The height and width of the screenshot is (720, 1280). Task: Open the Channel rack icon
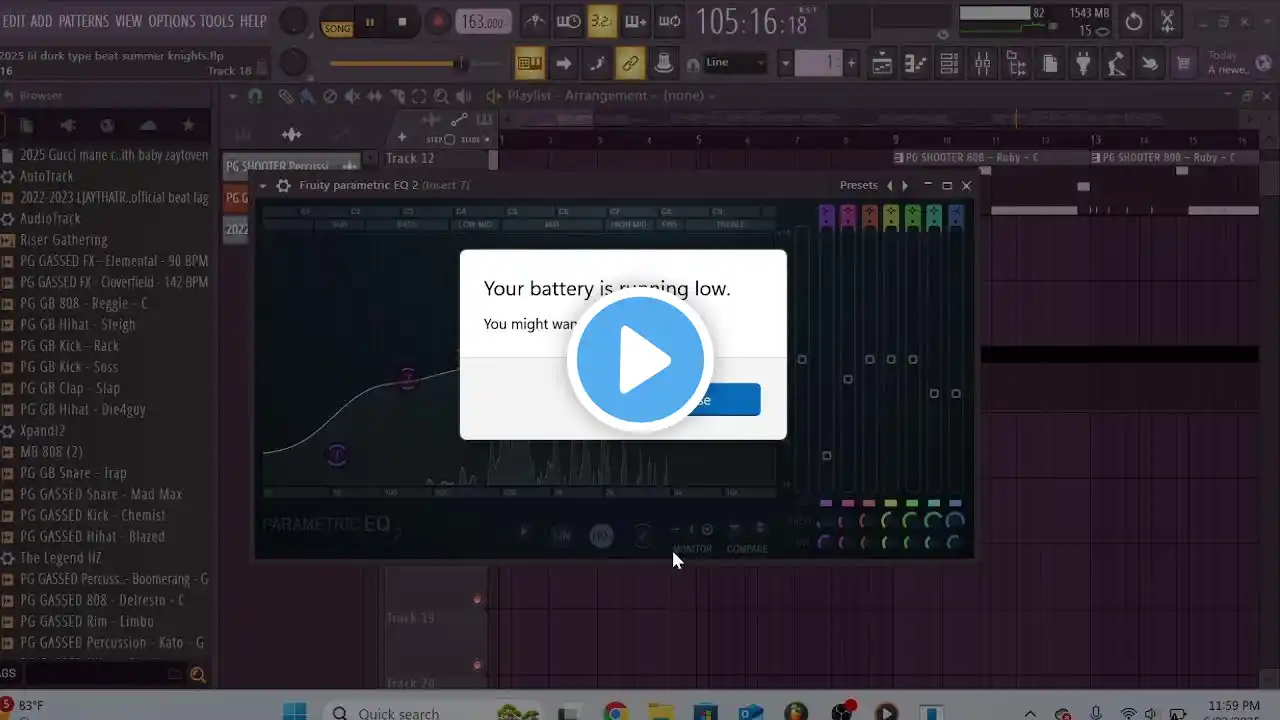click(x=949, y=65)
